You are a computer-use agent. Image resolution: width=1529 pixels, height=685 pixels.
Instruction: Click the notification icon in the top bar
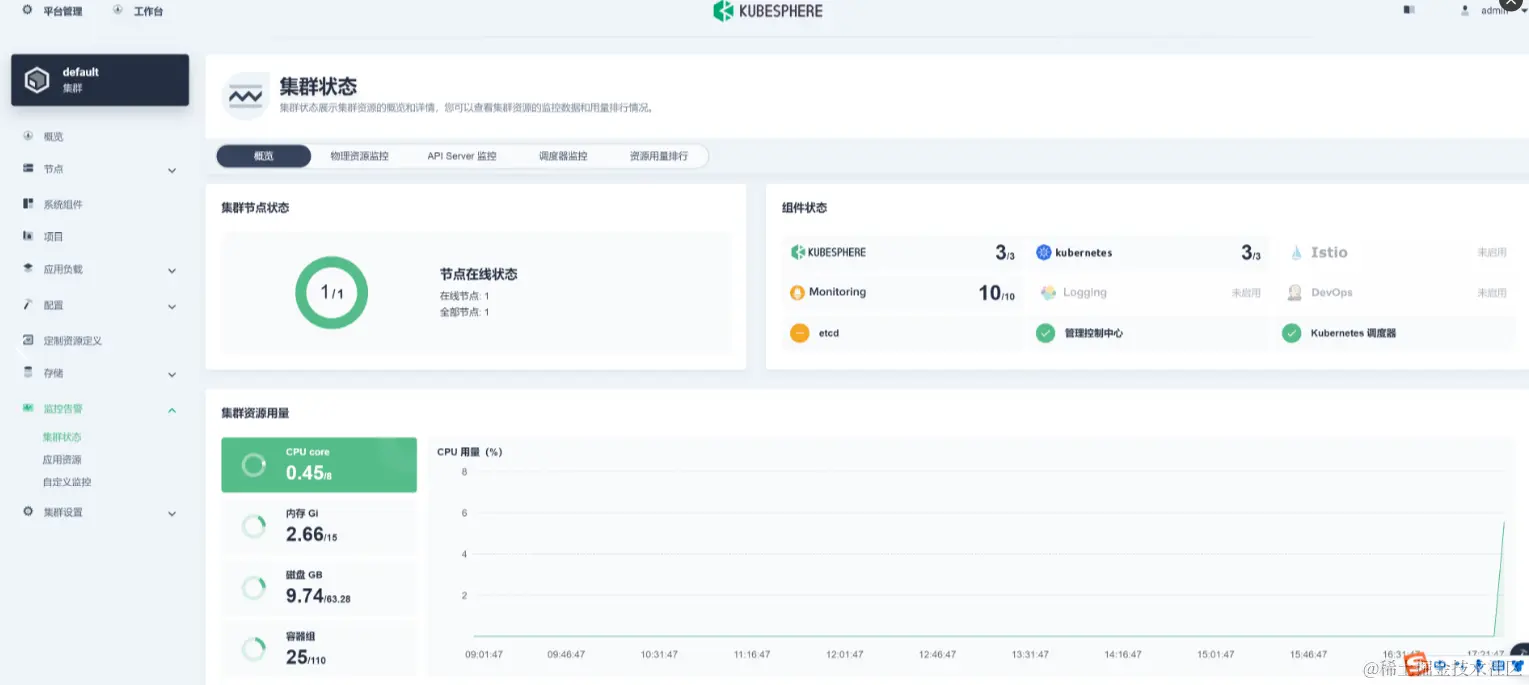[1408, 10]
